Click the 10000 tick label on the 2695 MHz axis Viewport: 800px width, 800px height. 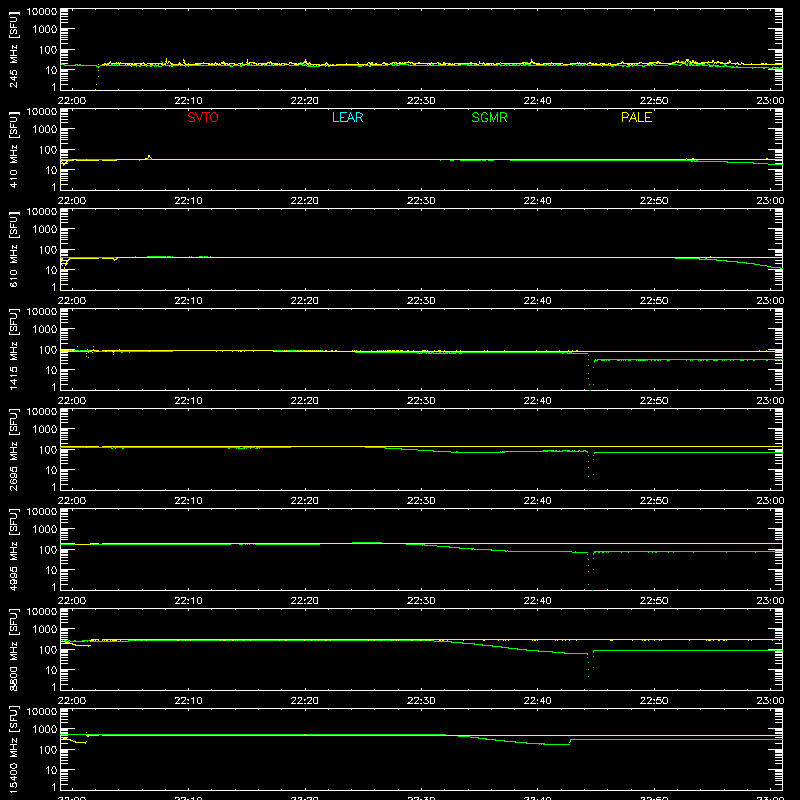42,412
